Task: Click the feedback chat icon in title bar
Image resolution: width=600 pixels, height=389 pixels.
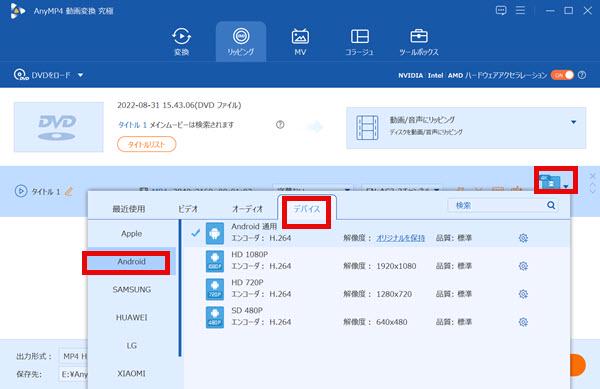Action: point(501,10)
